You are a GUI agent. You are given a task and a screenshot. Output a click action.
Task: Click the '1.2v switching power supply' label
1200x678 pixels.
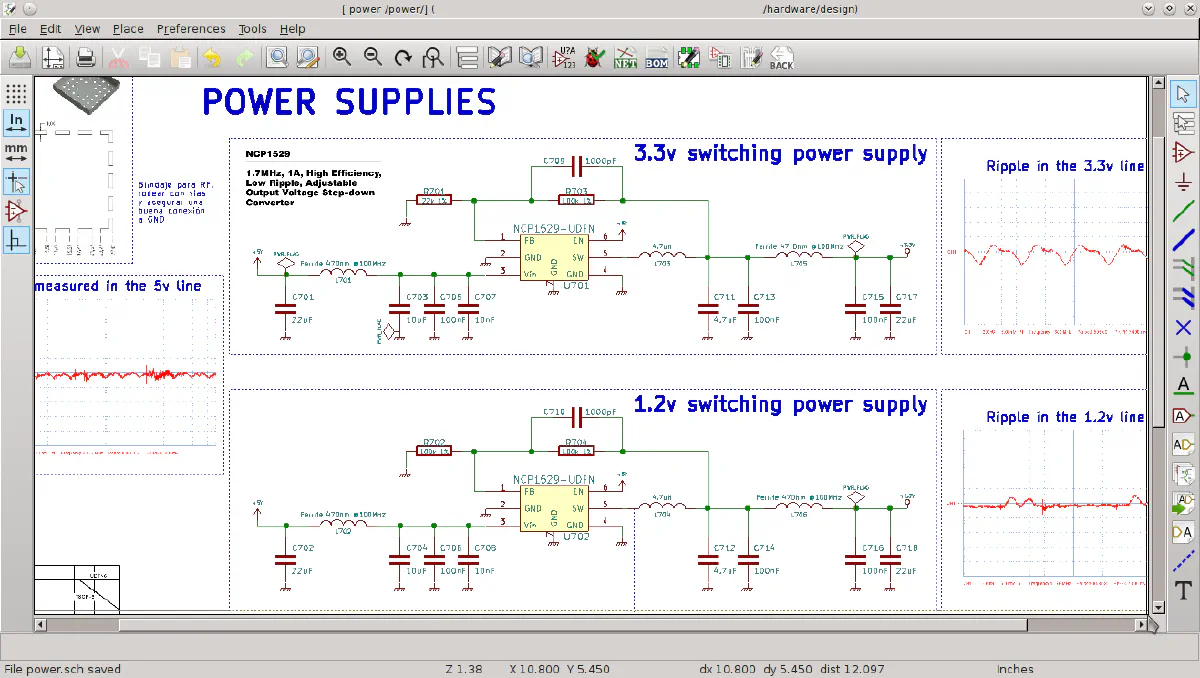tap(780, 405)
